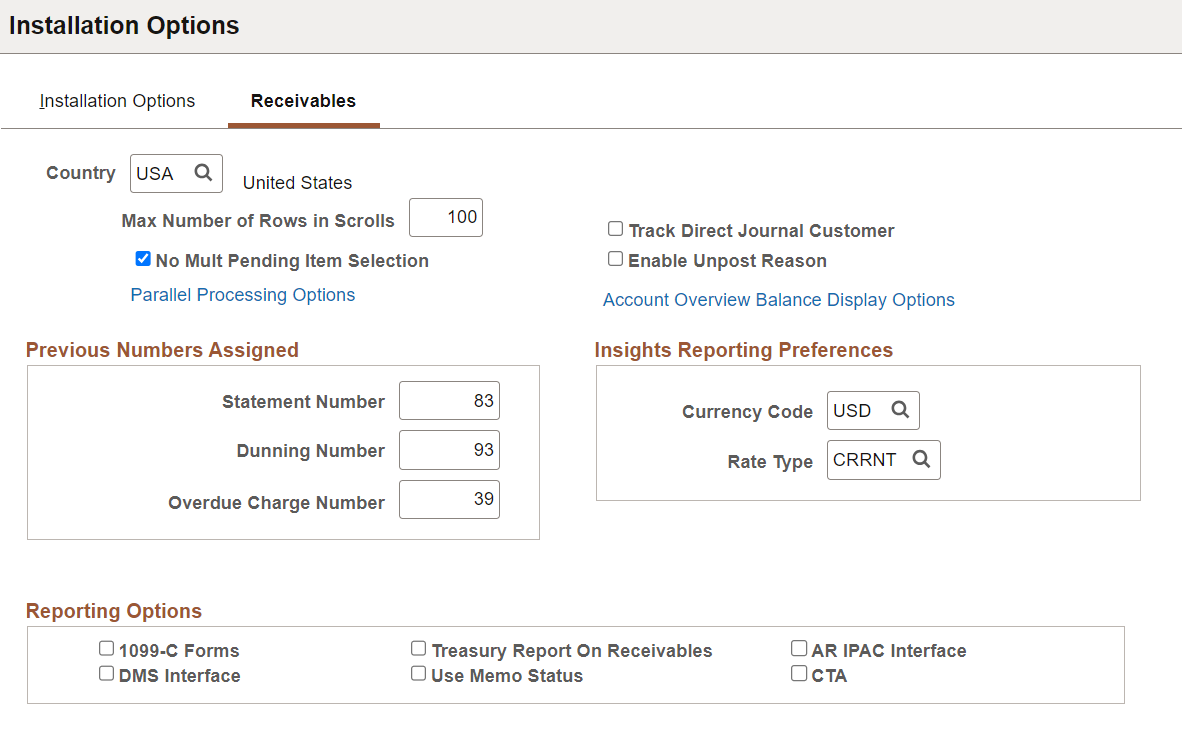The width and height of the screenshot is (1182, 738).
Task: Enable the AR IPAC Interface checkbox
Action: tap(799, 648)
